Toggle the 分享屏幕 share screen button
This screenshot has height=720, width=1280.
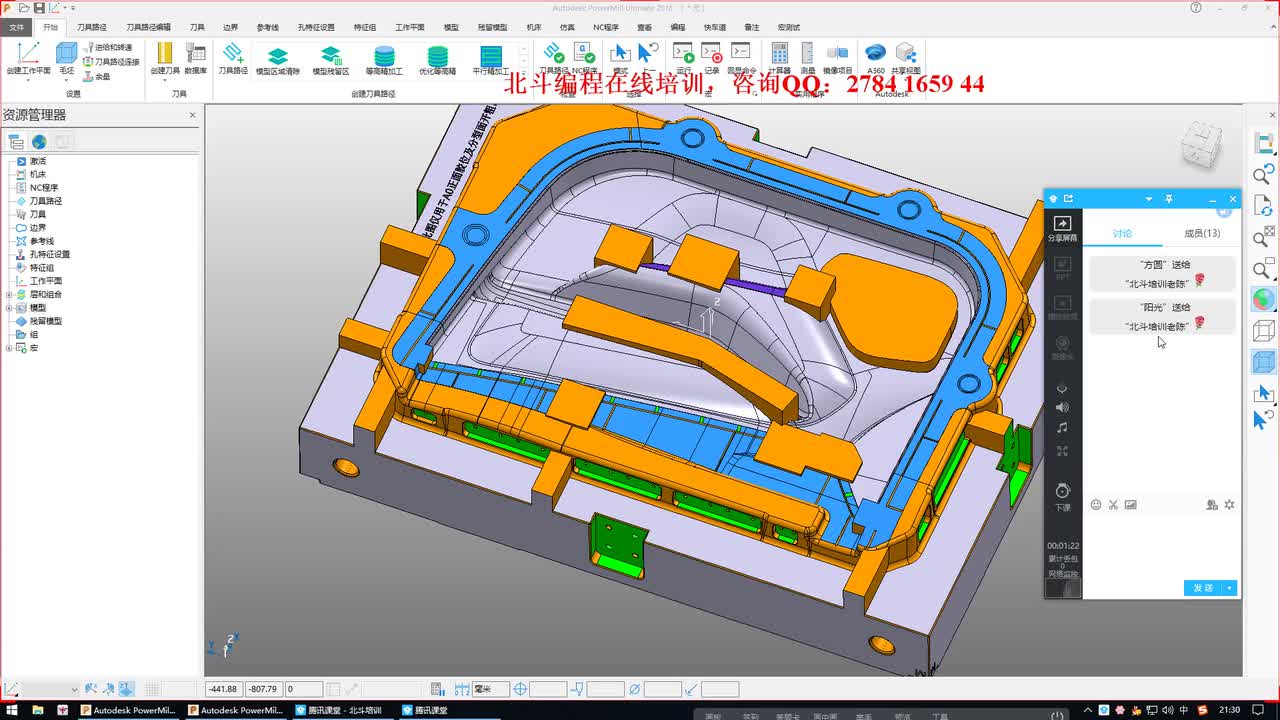1063,229
